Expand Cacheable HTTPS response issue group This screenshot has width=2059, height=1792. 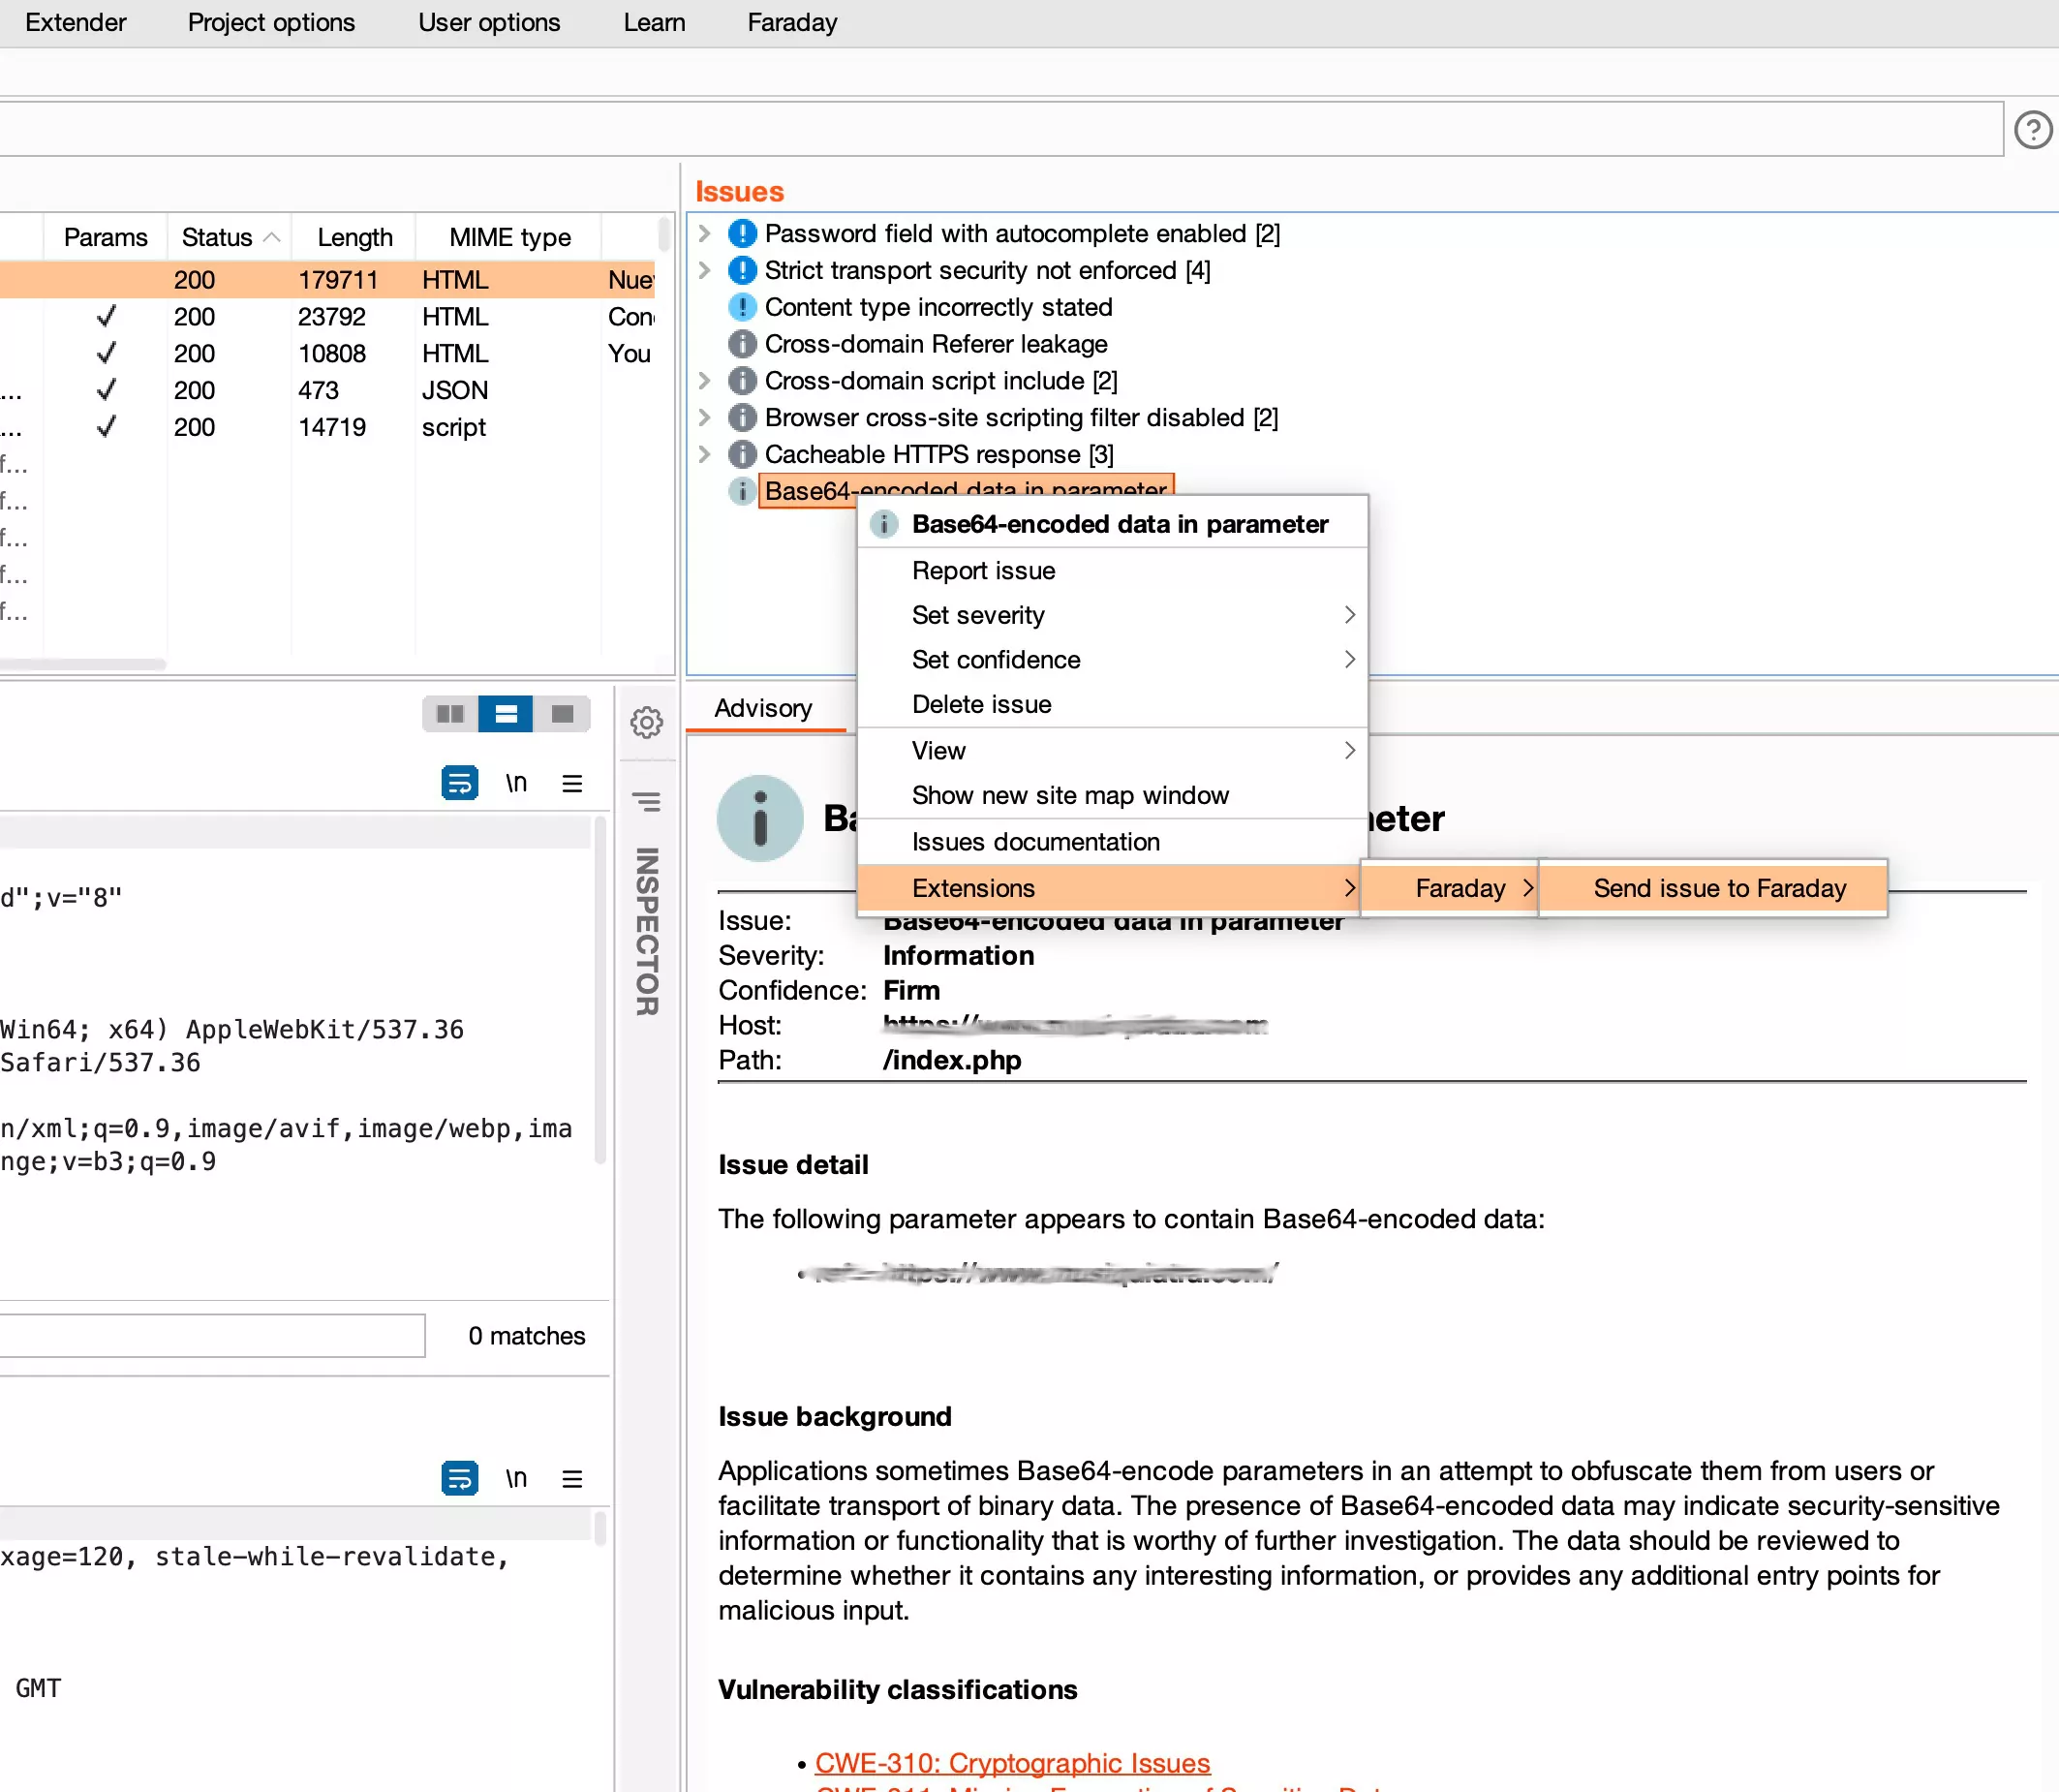704,455
